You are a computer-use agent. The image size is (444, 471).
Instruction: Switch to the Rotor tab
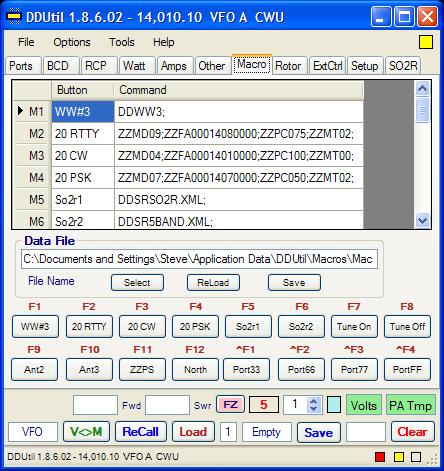pos(288,66)
